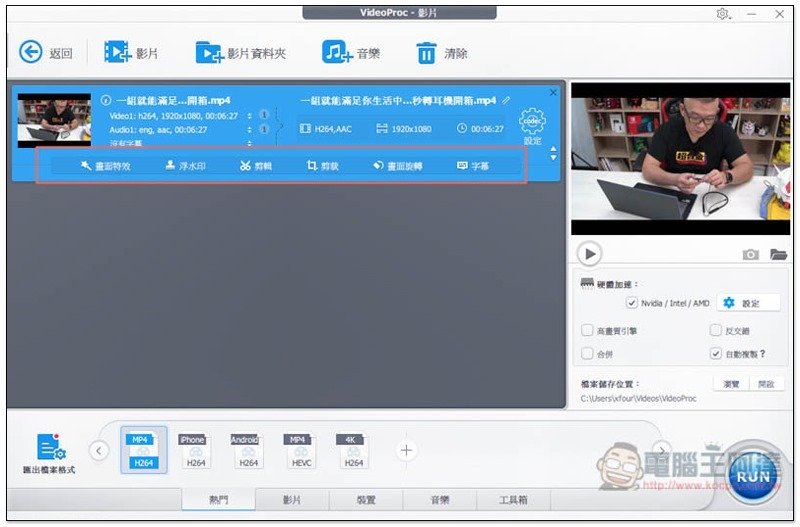Open hardware acceleration 設定 button

coord(748,303)
